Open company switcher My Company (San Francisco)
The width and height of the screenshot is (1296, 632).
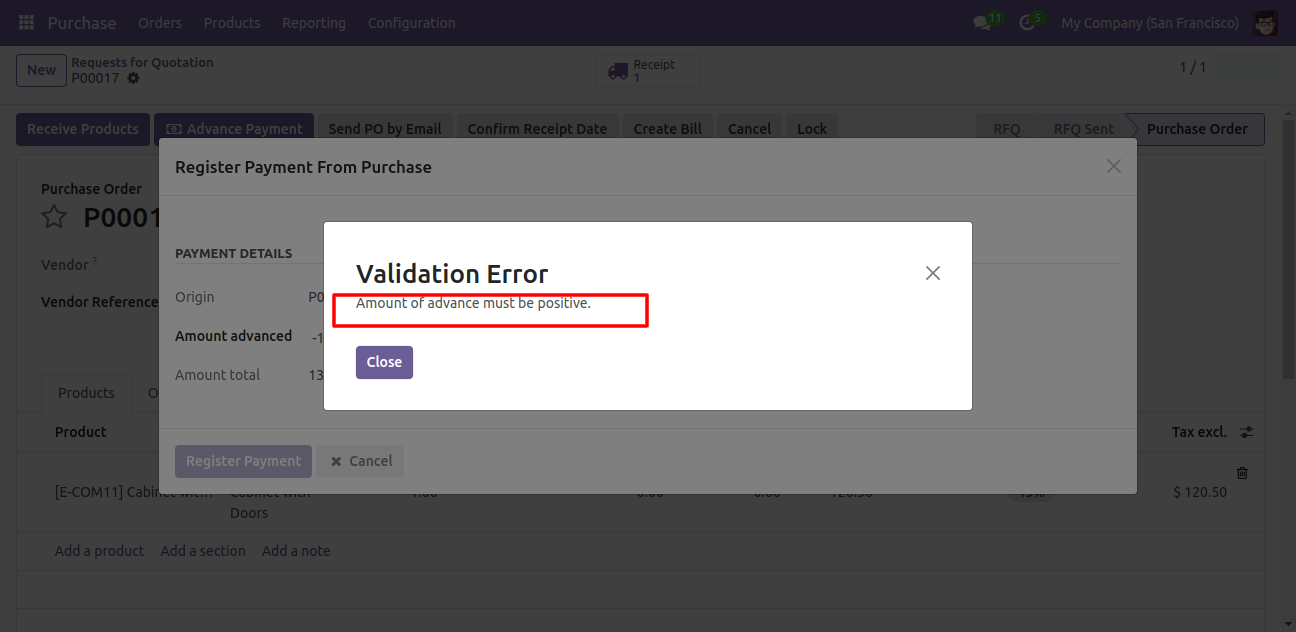point(1150,22)
